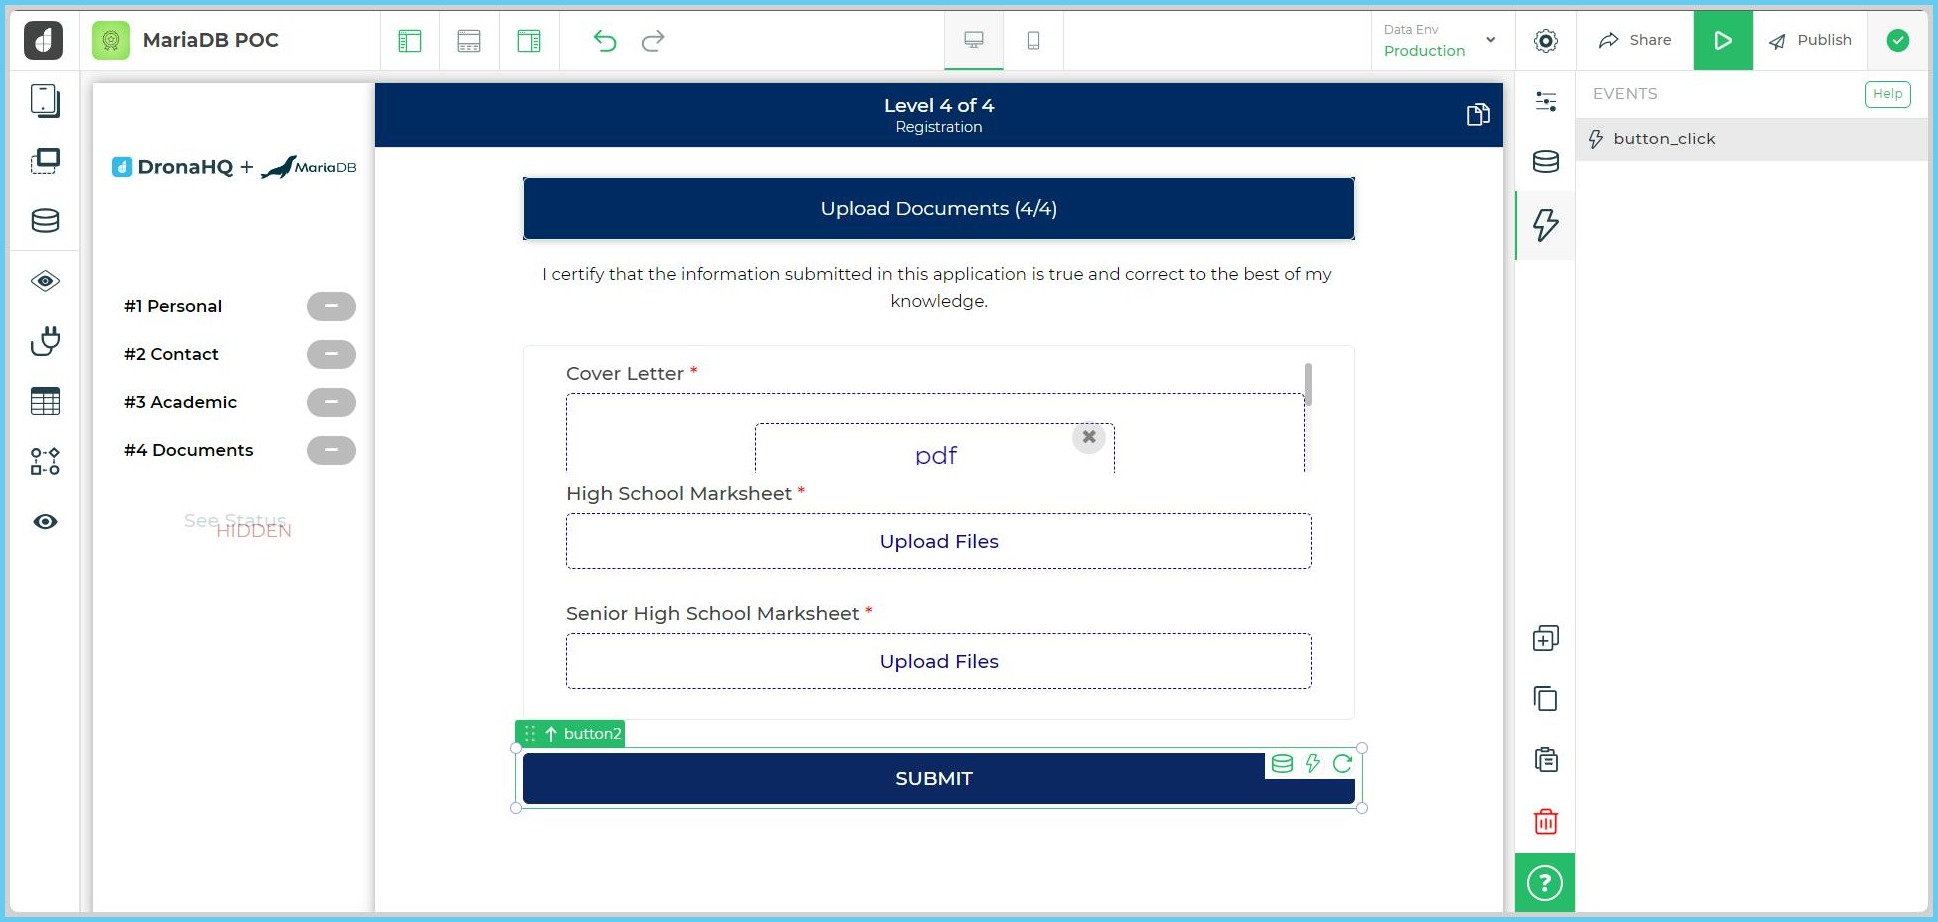Click the red trash delete icon
1938x922 pixels.
click(x=1545, y=821)
